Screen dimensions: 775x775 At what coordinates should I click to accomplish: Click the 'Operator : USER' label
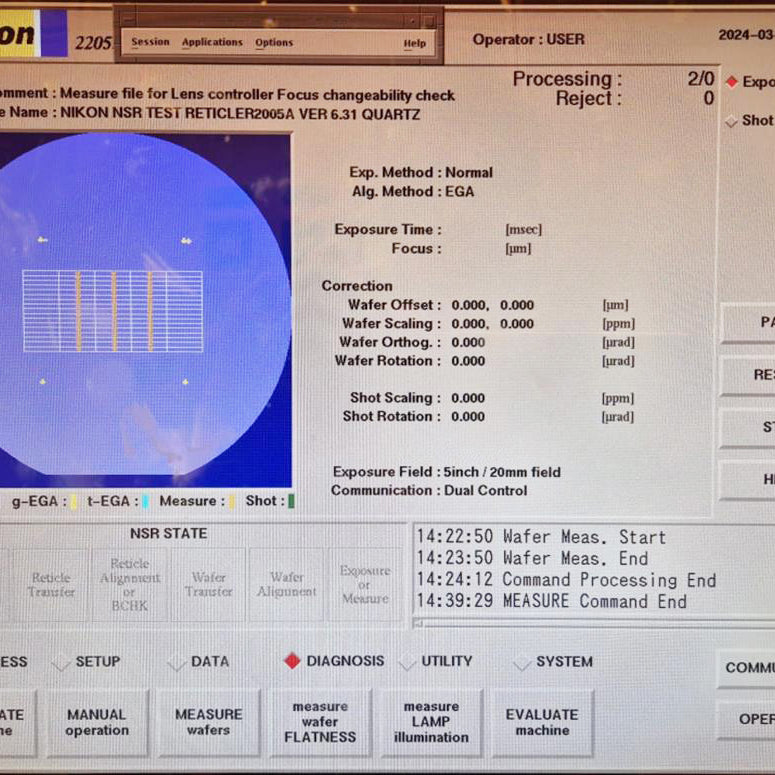point(528,40)
